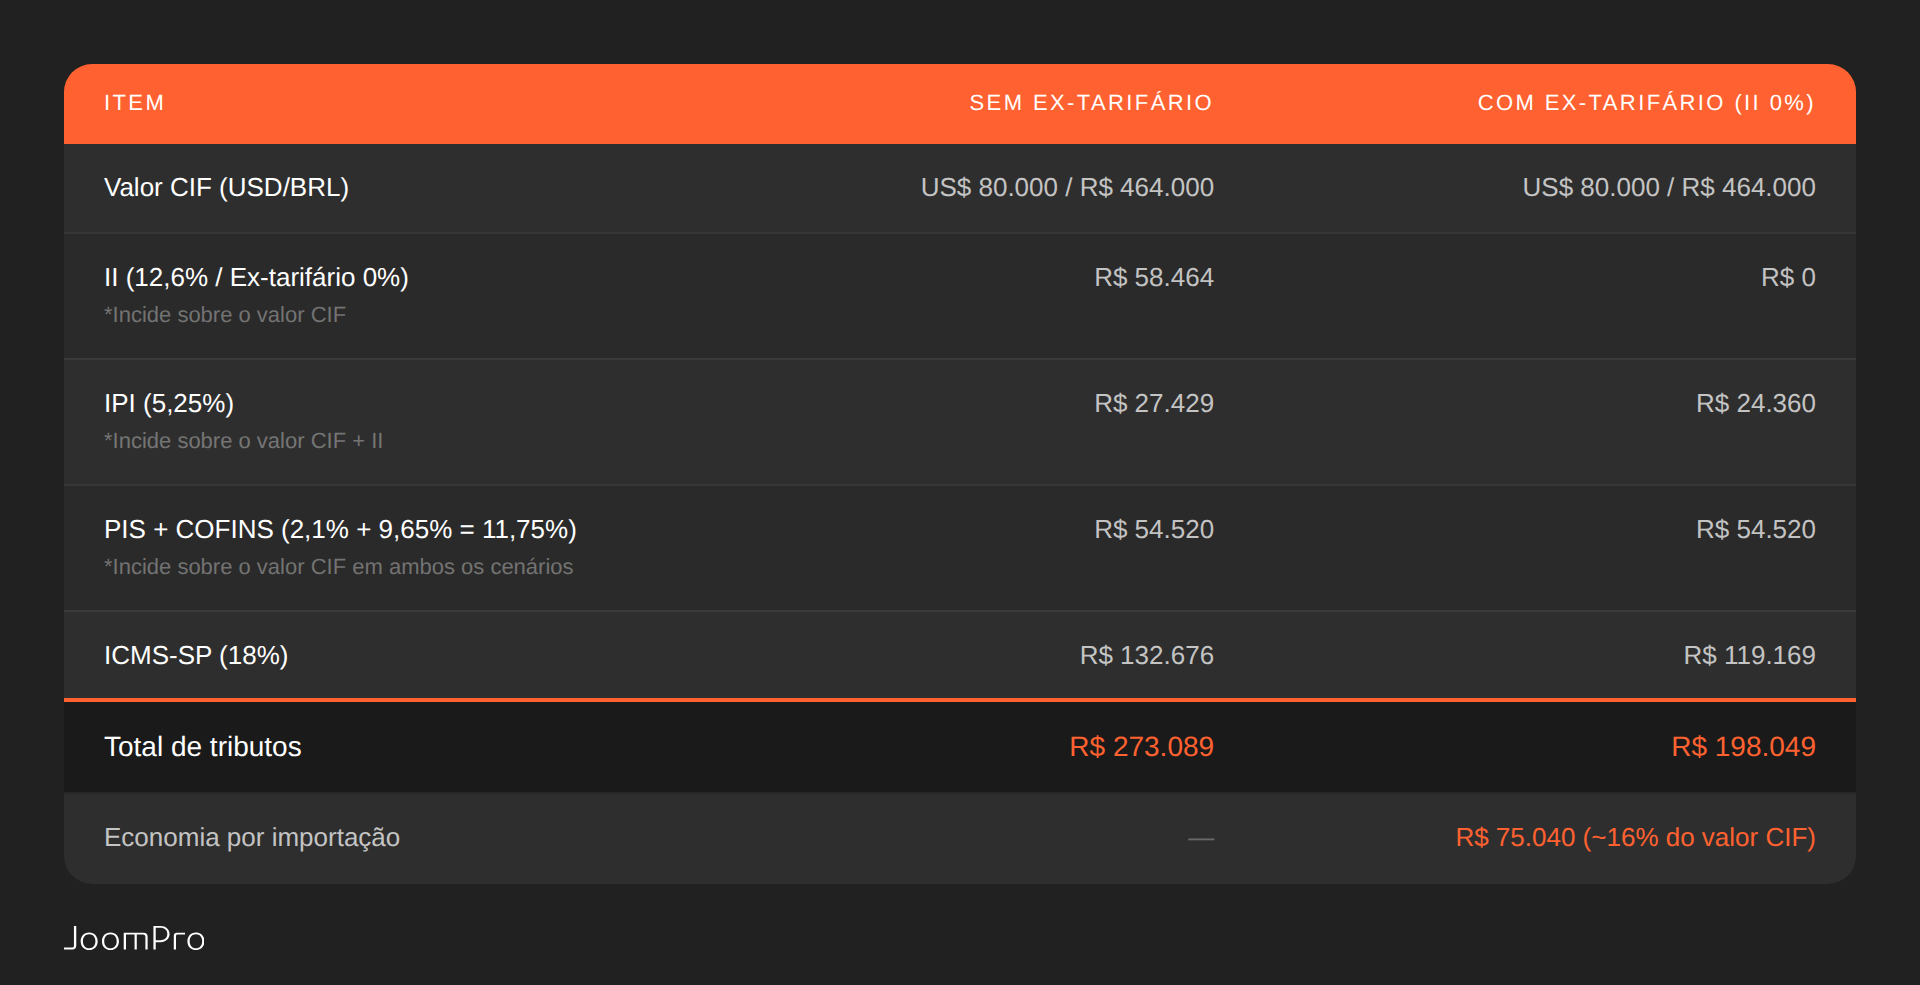Viewport: 1920px width, 985px height.
Task: Click the PIS + COFINS row label
Action: [340, 530]
